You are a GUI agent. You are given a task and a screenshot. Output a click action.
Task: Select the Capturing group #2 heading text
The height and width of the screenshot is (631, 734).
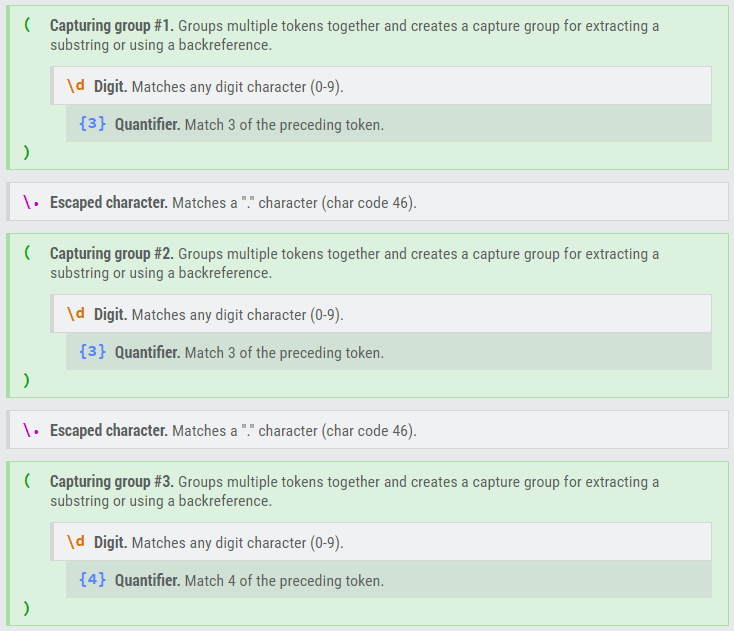(x=112, y=254)
